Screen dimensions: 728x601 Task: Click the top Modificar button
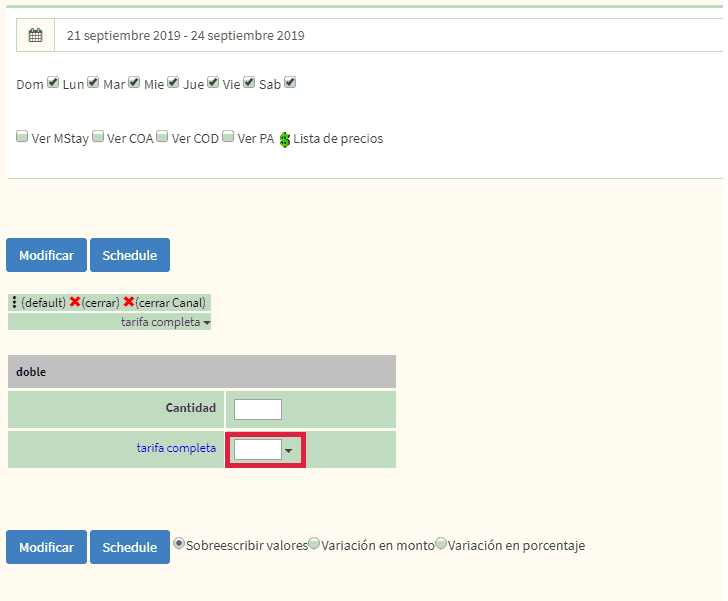pos(46,255)
